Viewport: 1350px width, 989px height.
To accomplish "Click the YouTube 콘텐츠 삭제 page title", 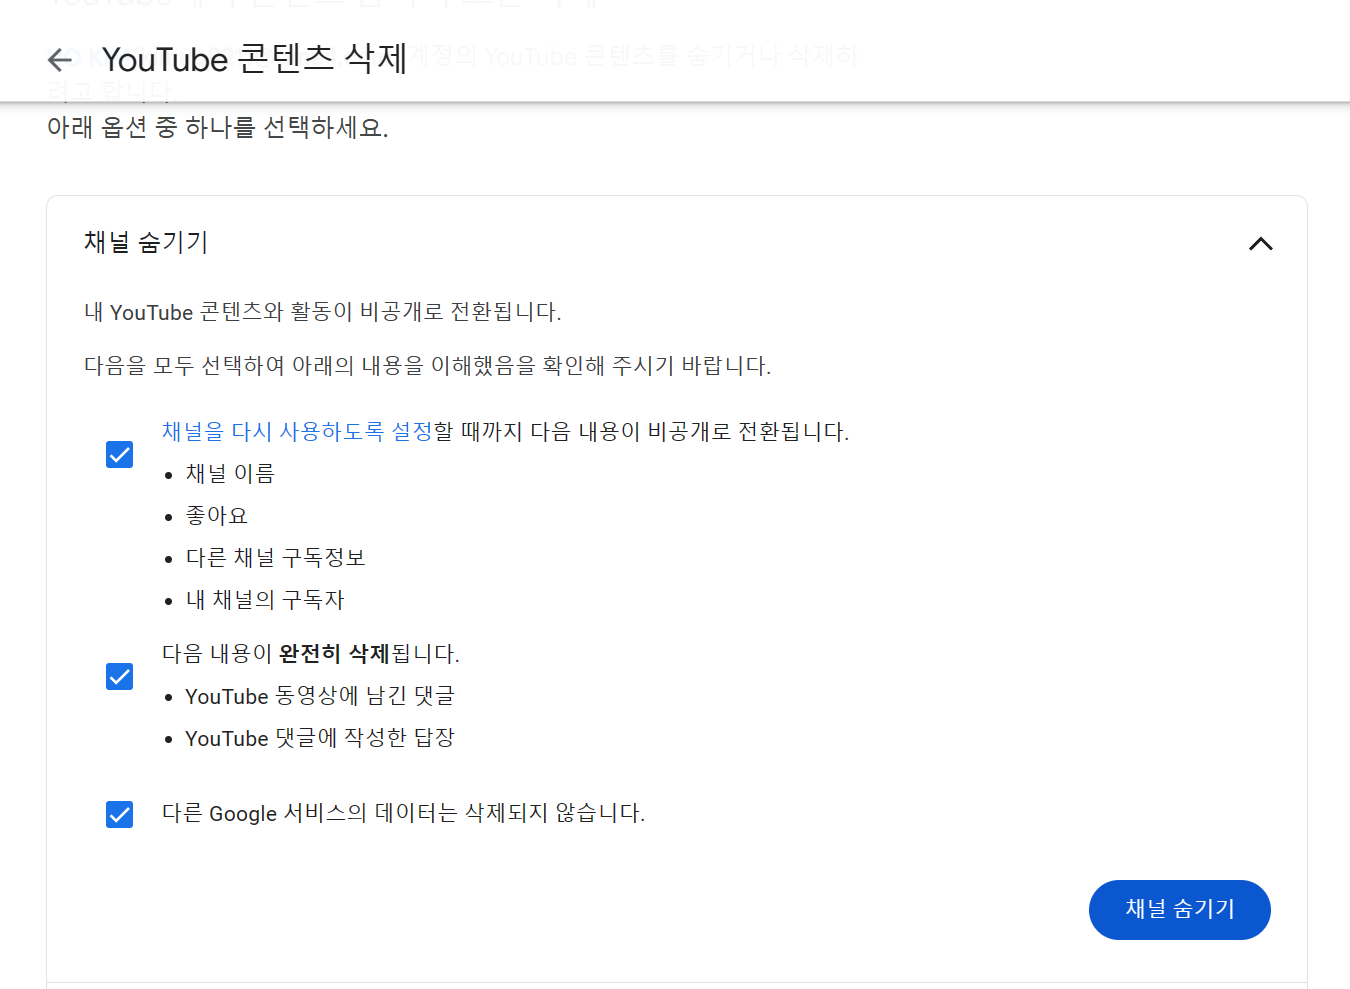I will pos(254,60).
